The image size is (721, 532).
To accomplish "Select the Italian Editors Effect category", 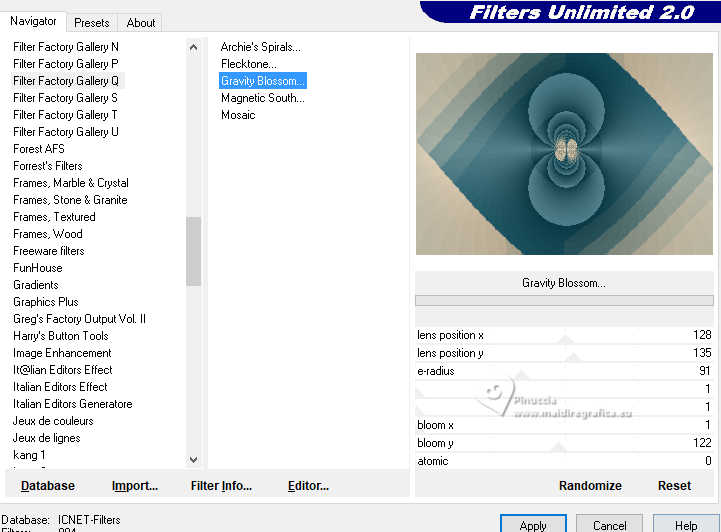I will click(60, 387).
